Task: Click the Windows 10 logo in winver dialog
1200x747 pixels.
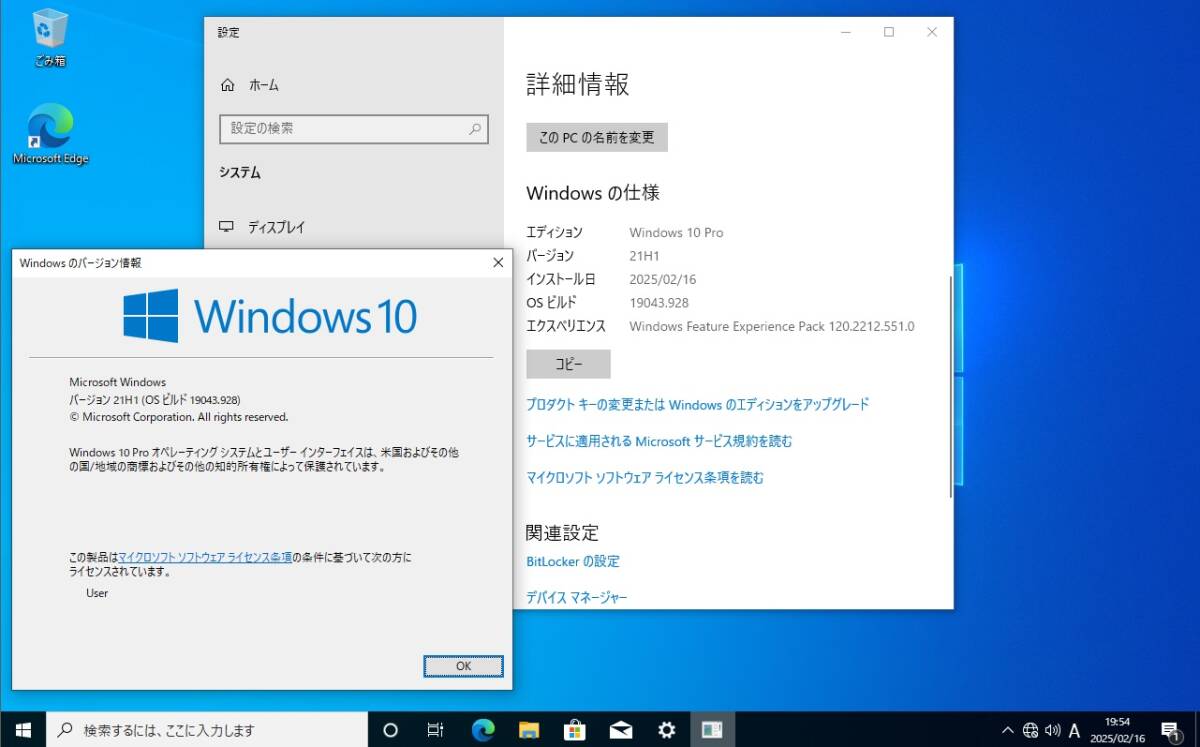Action: click(270, 316)
